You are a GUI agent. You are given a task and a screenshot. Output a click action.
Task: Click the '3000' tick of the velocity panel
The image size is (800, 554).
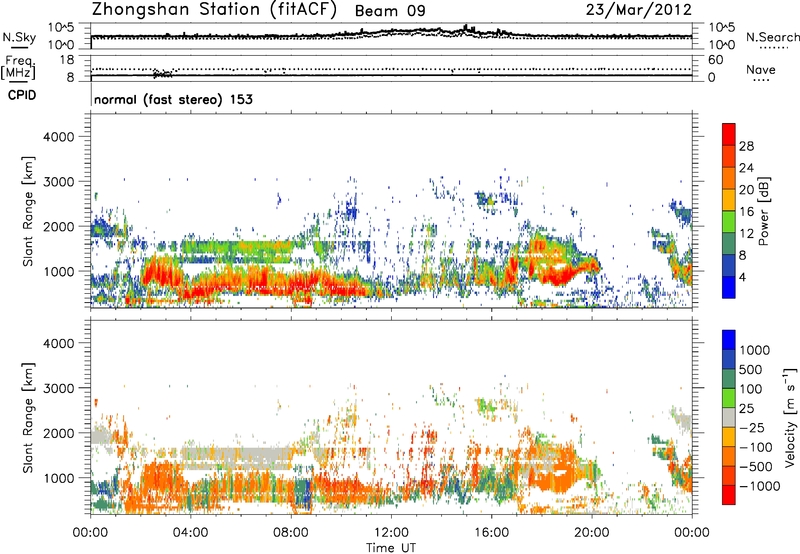pos(58,388)
